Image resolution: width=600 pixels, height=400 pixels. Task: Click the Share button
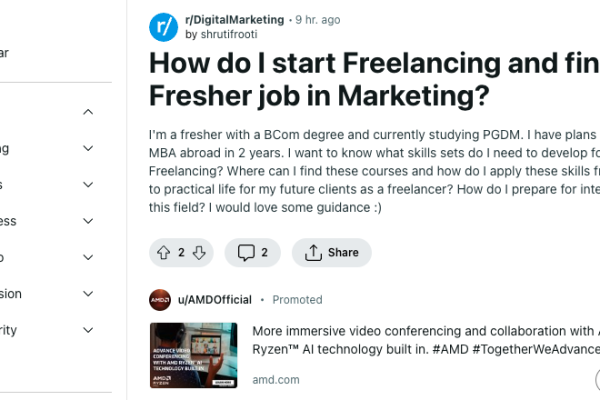pos(332,253)
